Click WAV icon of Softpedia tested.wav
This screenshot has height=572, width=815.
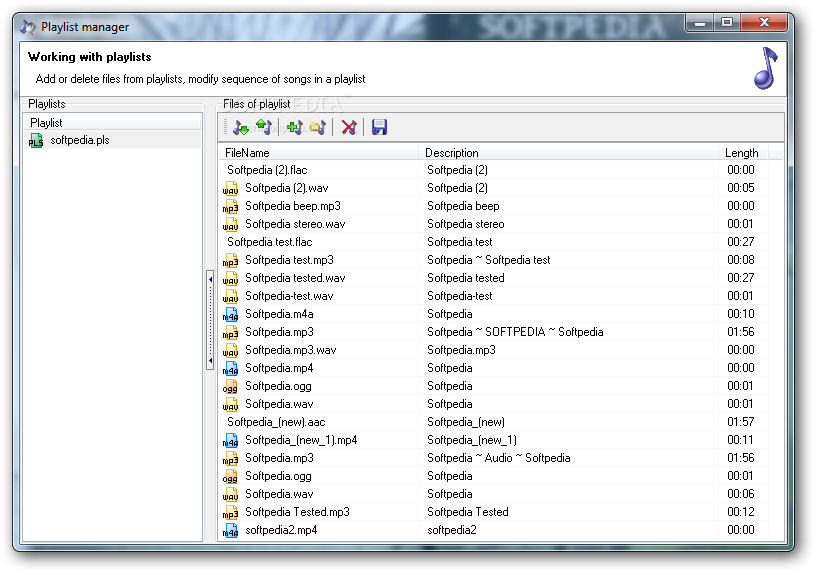coord(230,278)
